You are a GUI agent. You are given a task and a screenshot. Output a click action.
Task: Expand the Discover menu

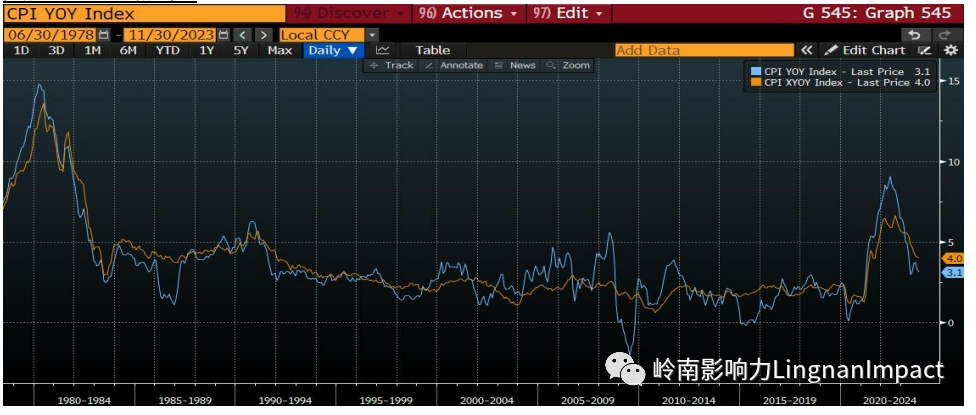pyautogui.click(x=349, y=13)
